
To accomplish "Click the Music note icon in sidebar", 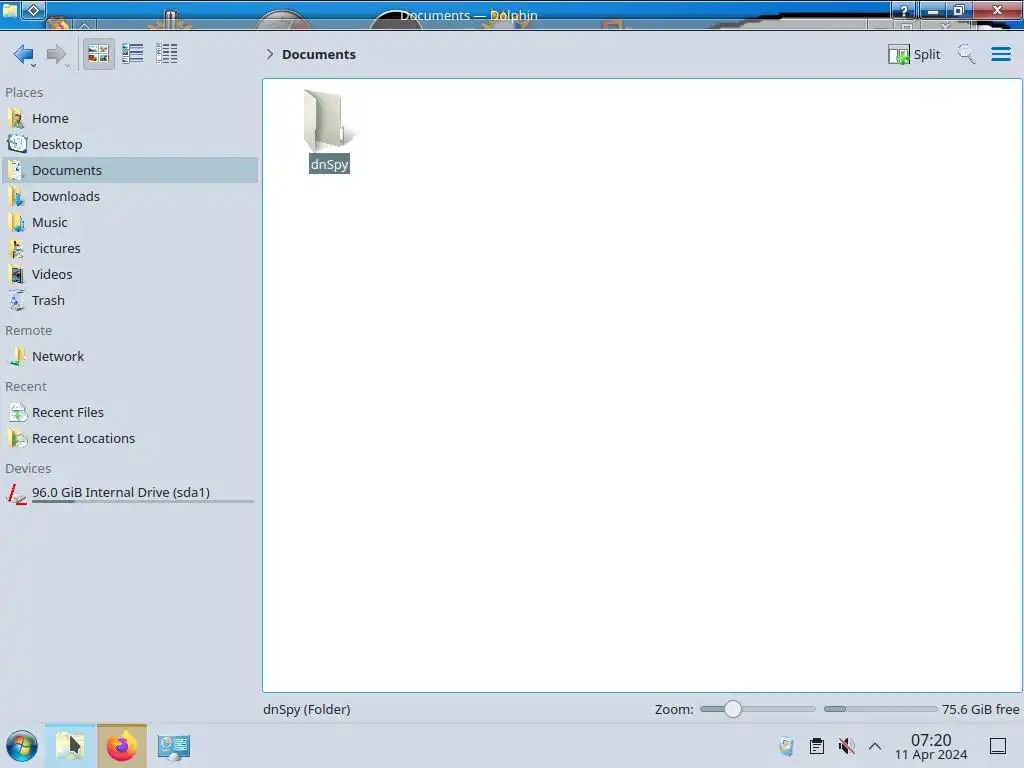I will pos(17,223).
